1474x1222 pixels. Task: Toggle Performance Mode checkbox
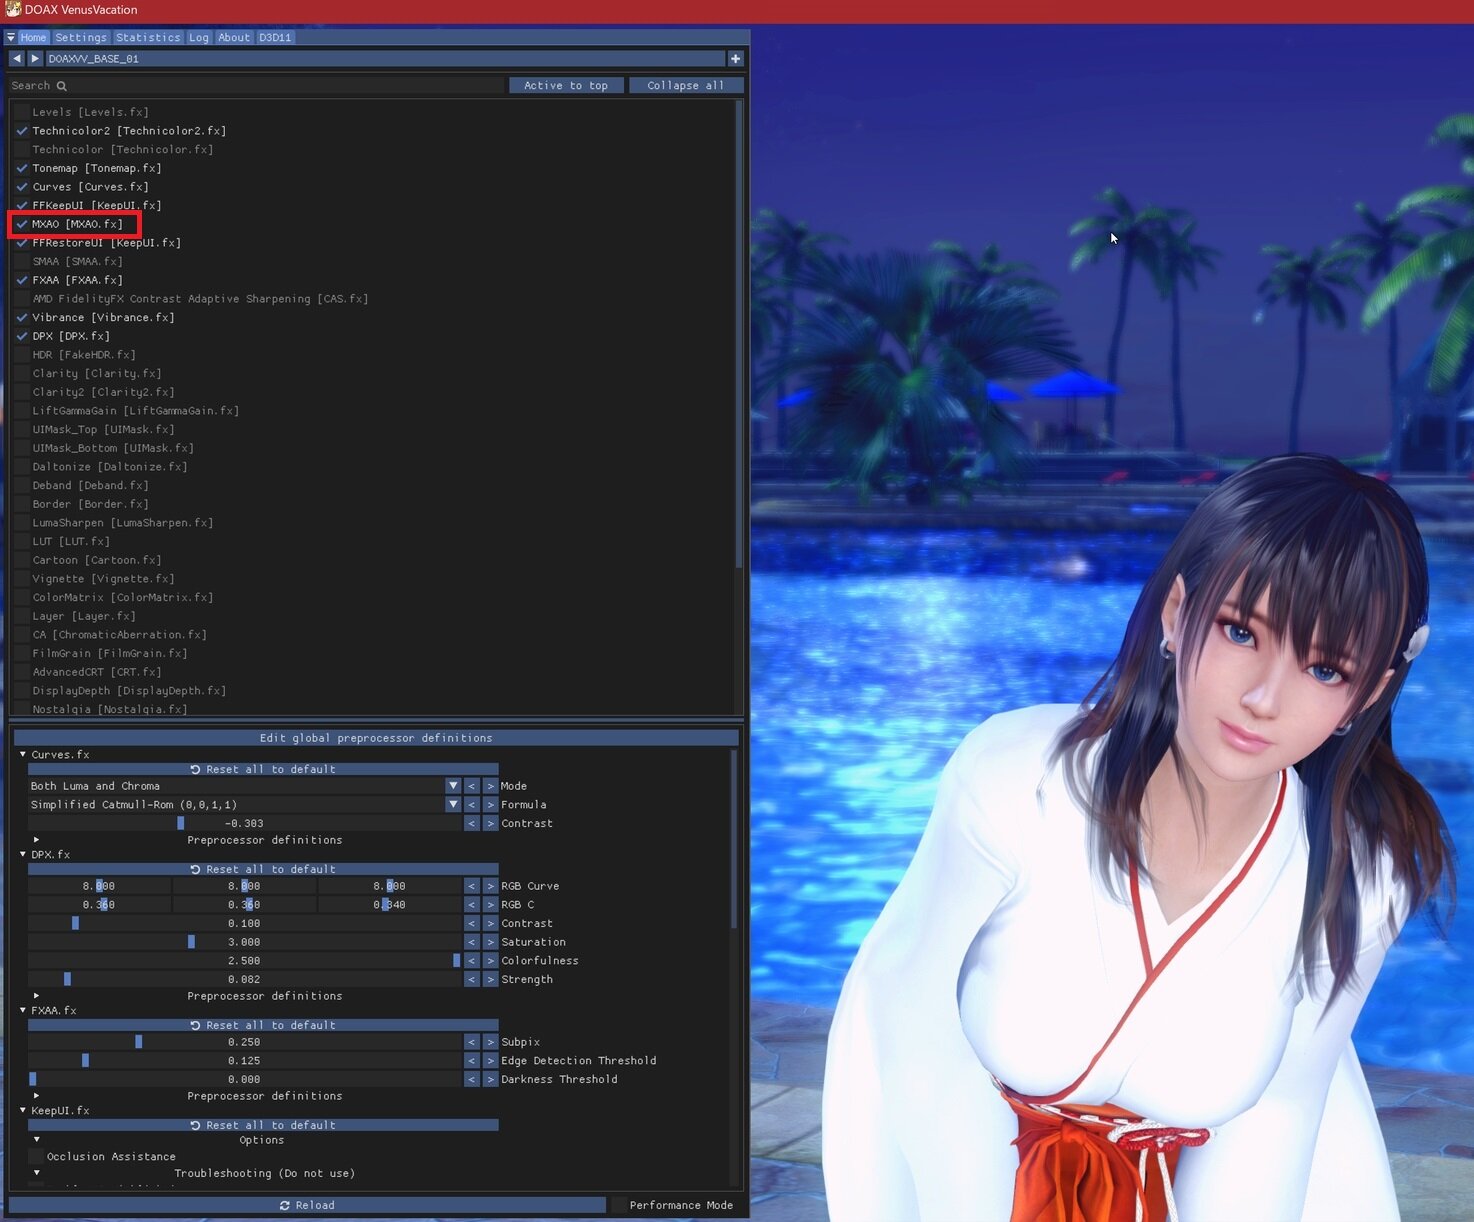click(619, 1205)
